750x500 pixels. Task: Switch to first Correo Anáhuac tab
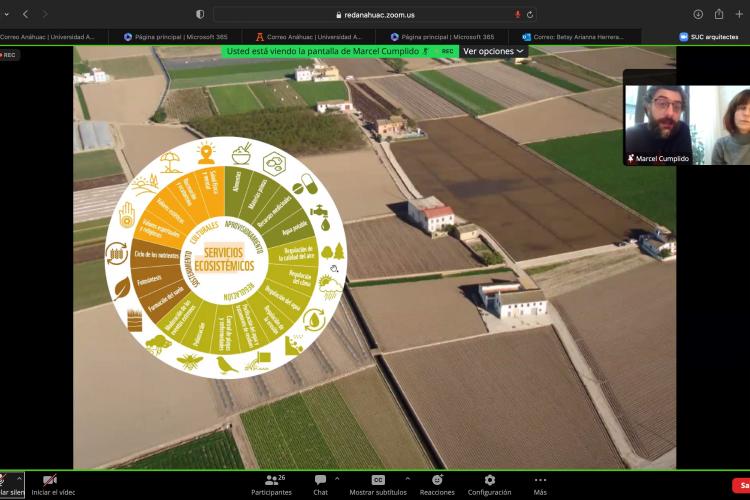pos(47,37)
